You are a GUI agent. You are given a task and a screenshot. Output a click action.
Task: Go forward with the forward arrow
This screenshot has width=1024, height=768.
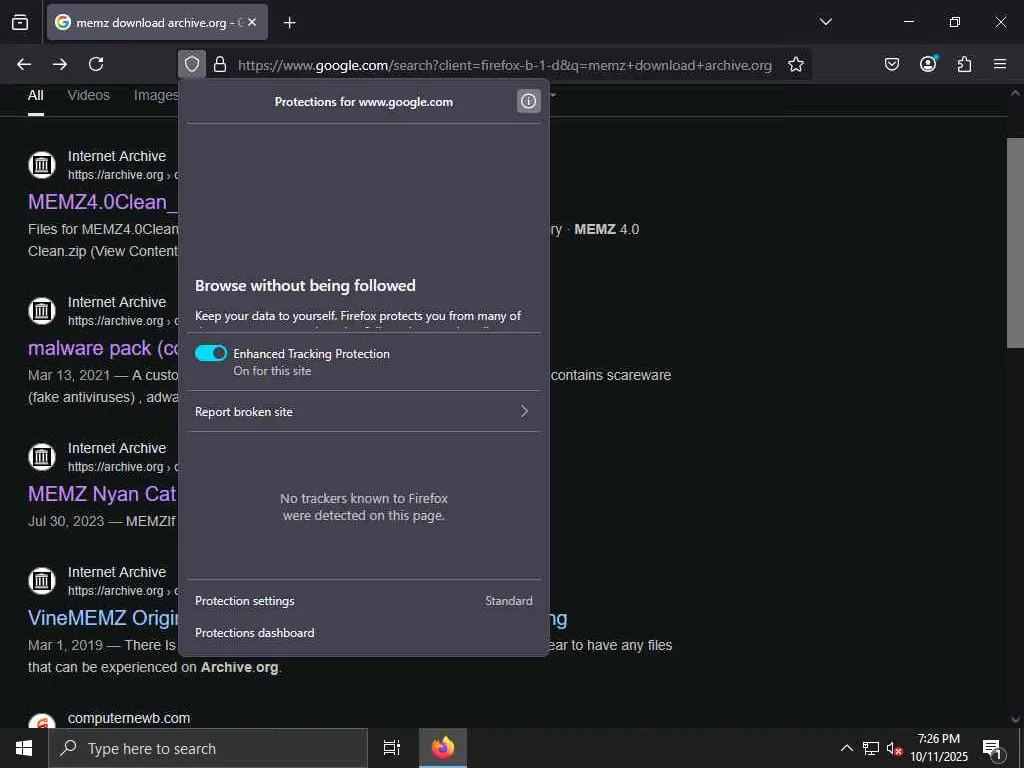60,64
